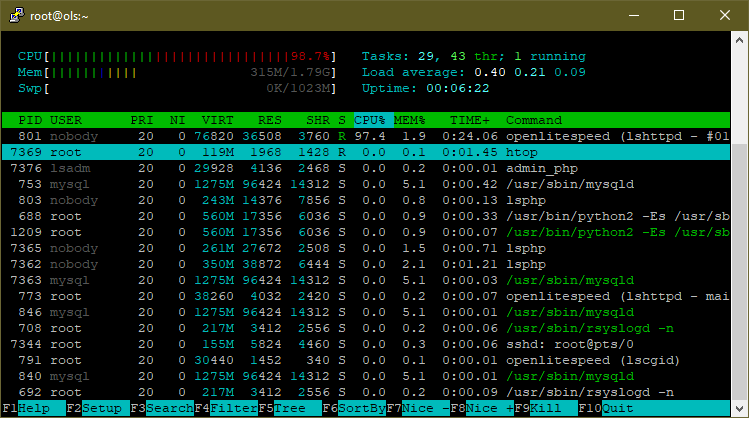Click the TIME+ column header

pyautogui.click(x=468, y=120)
